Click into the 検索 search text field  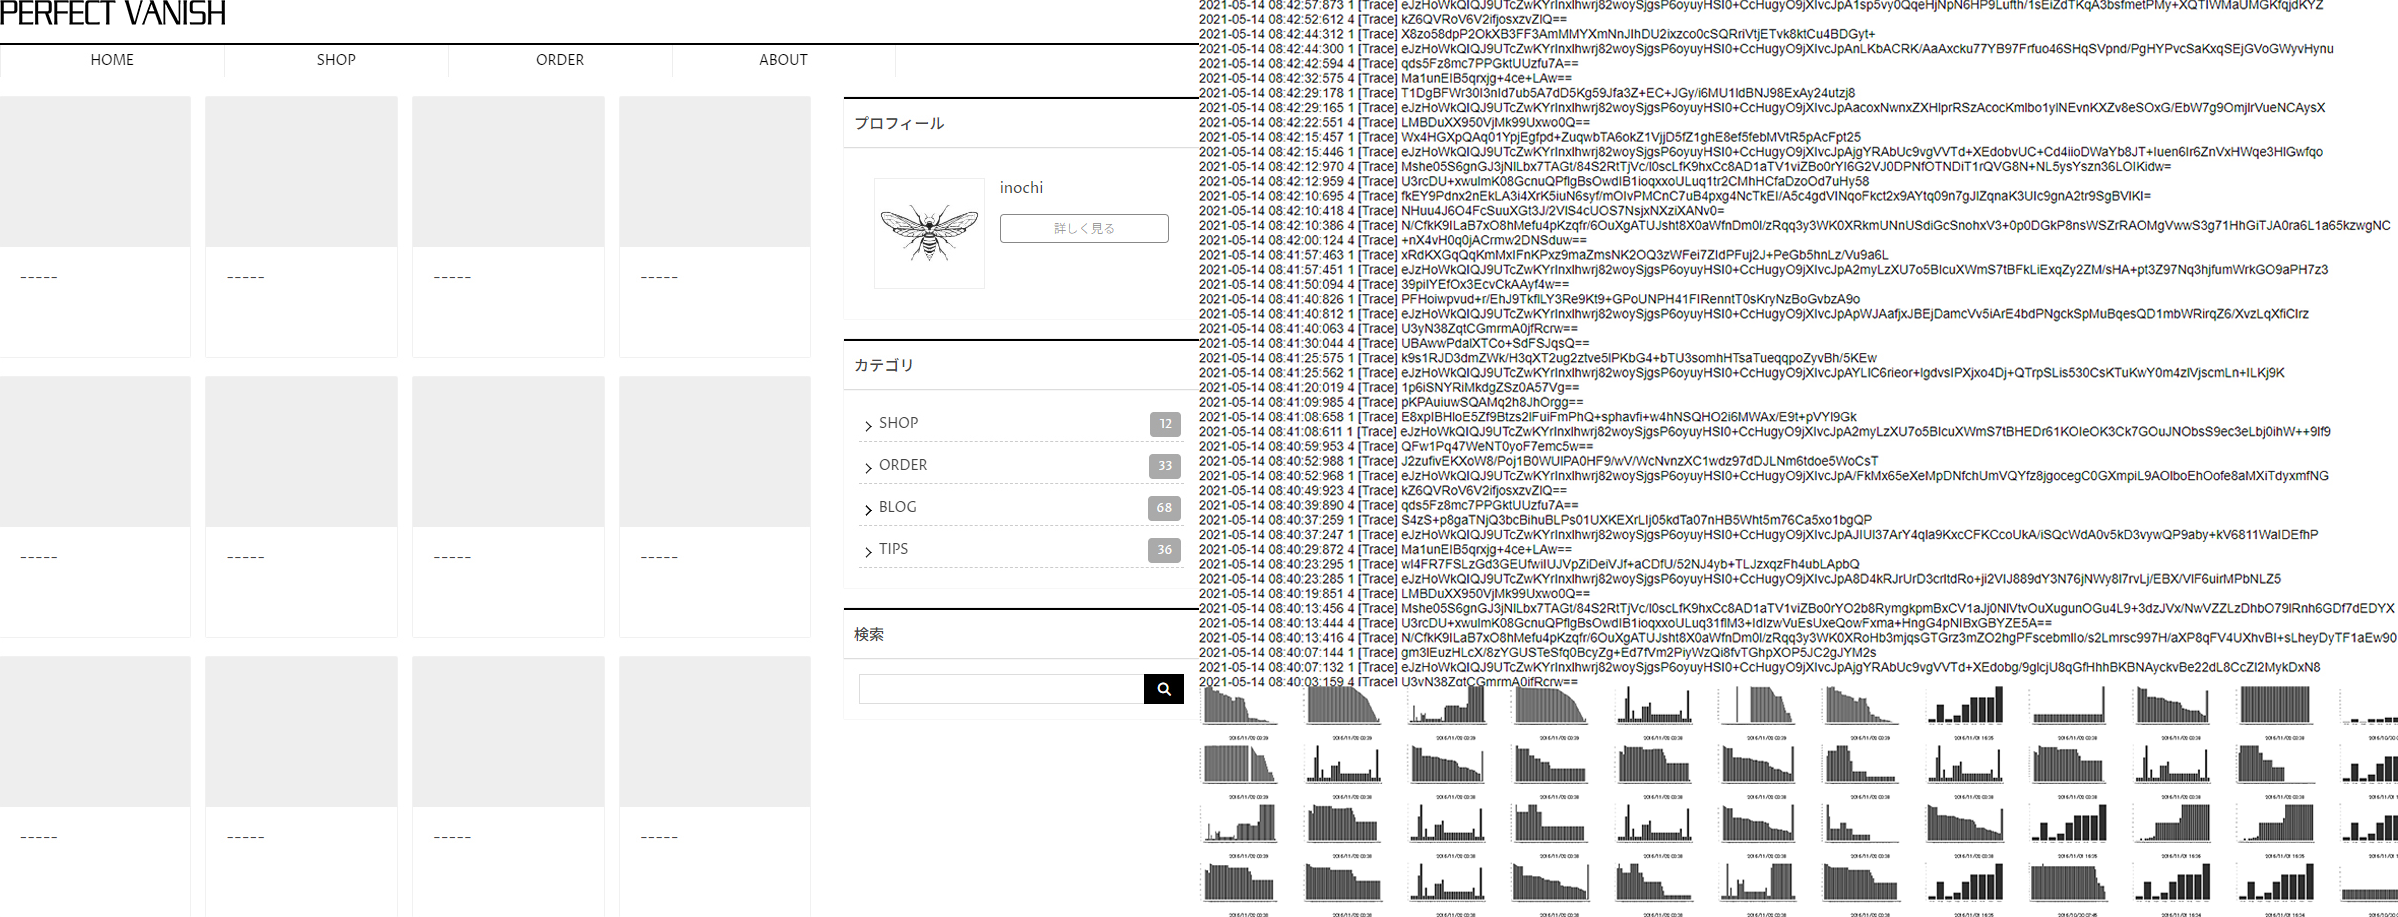click(x=1000, y=689)
